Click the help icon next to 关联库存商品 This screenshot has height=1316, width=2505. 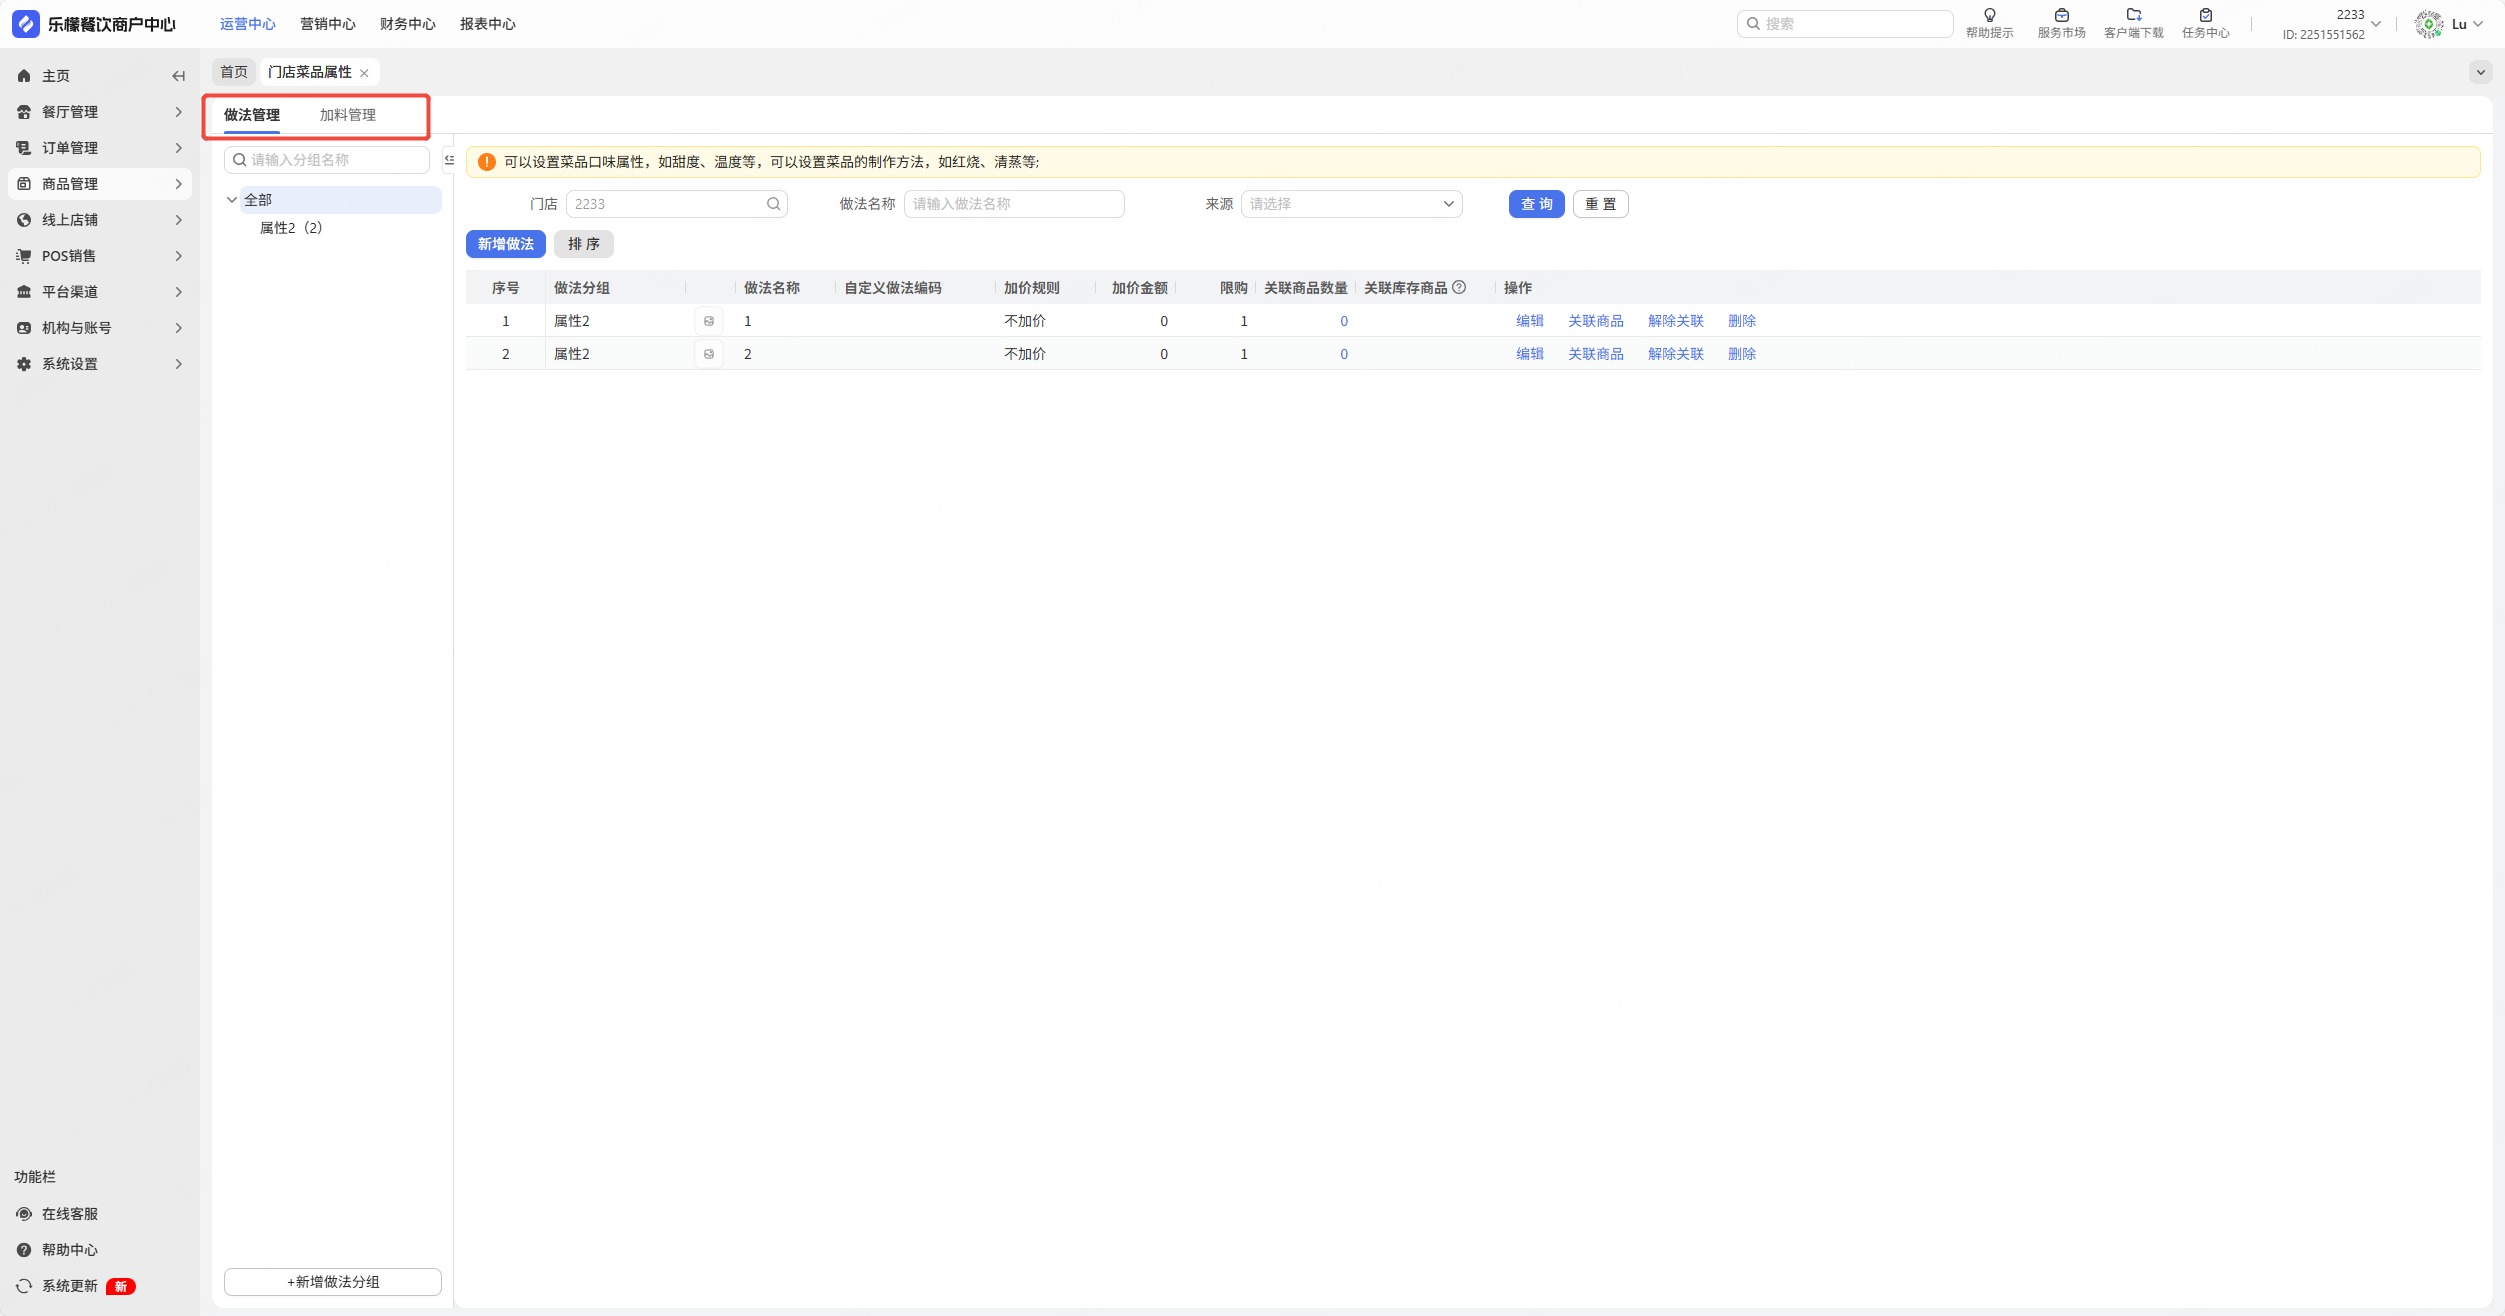coord(1459,288)
